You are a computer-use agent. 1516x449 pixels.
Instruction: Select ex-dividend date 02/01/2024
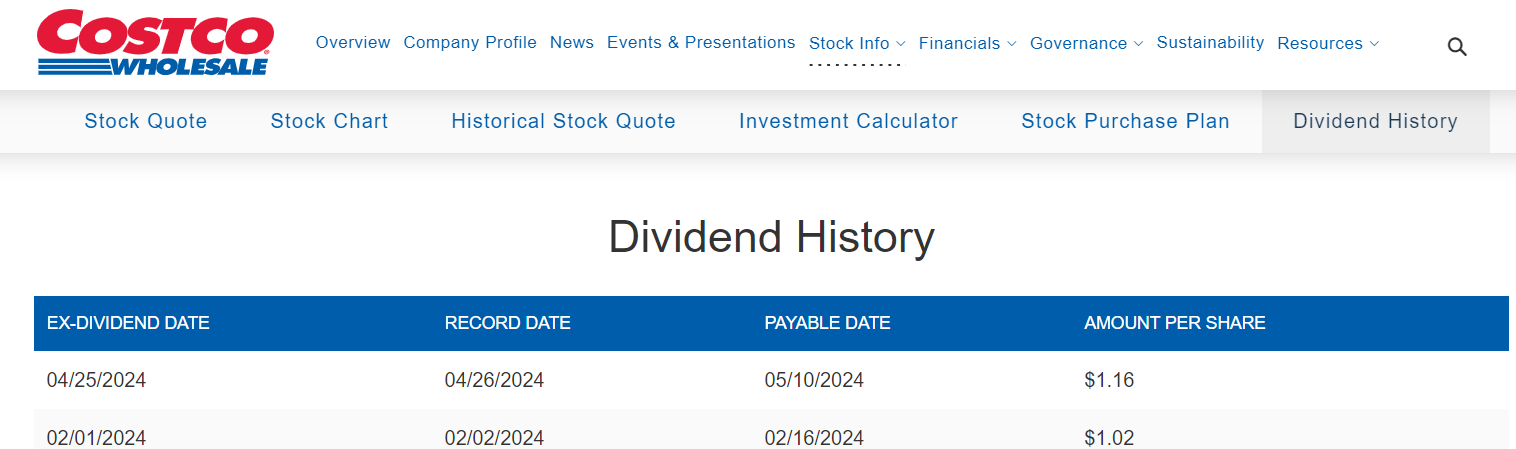pyautogui.click(x=97, y=438)
